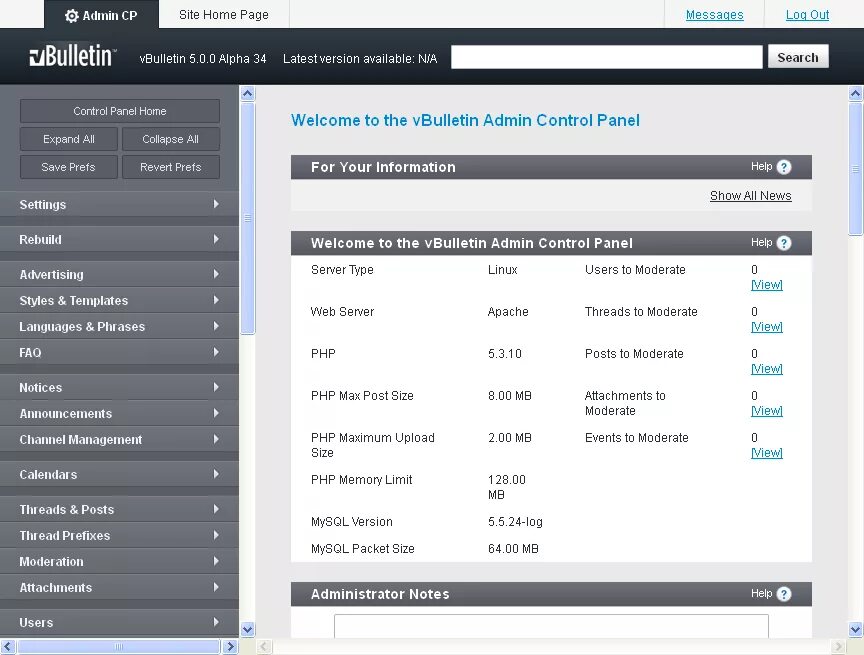Open the Thread Prefixes section
The height and width of the screenshot is (655, 864).
click(119, 535)
